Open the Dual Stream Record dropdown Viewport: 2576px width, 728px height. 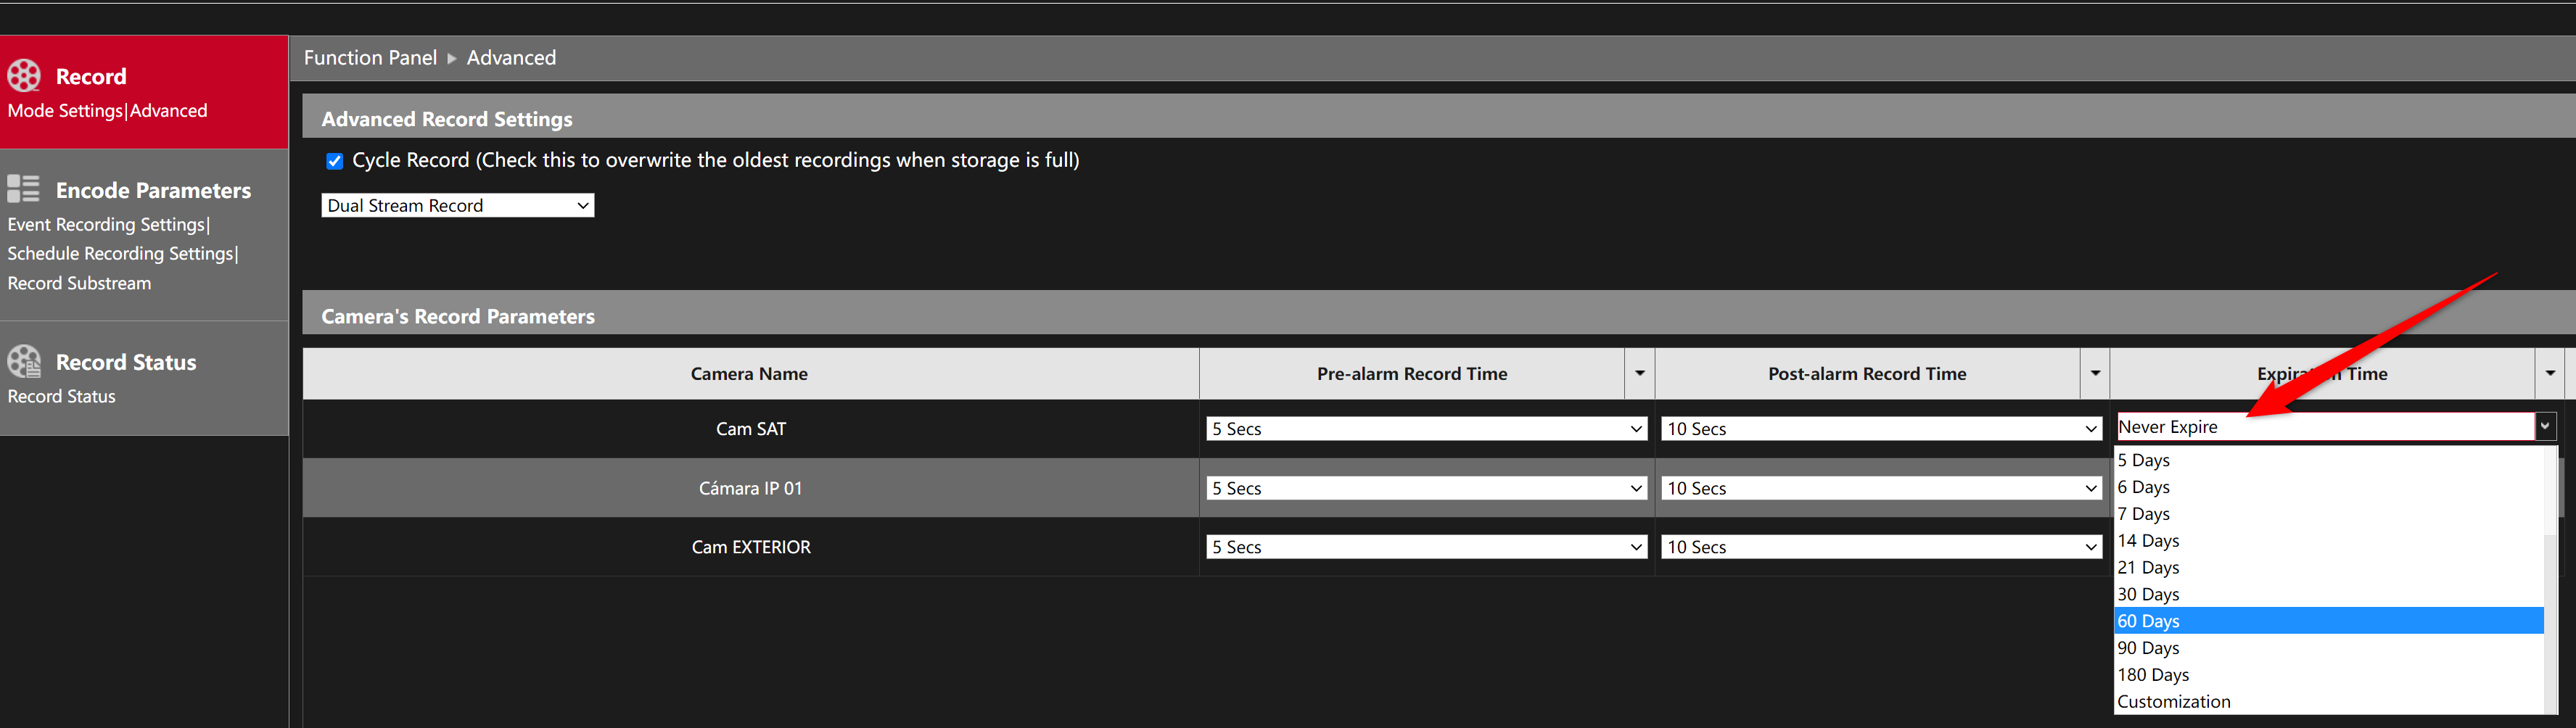457,205
